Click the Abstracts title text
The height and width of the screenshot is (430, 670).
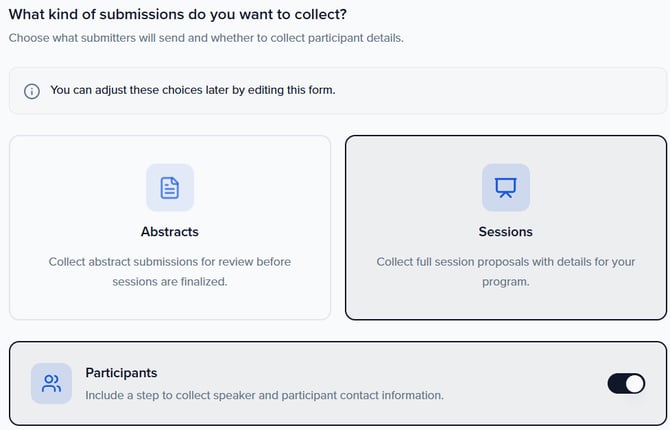170,231
